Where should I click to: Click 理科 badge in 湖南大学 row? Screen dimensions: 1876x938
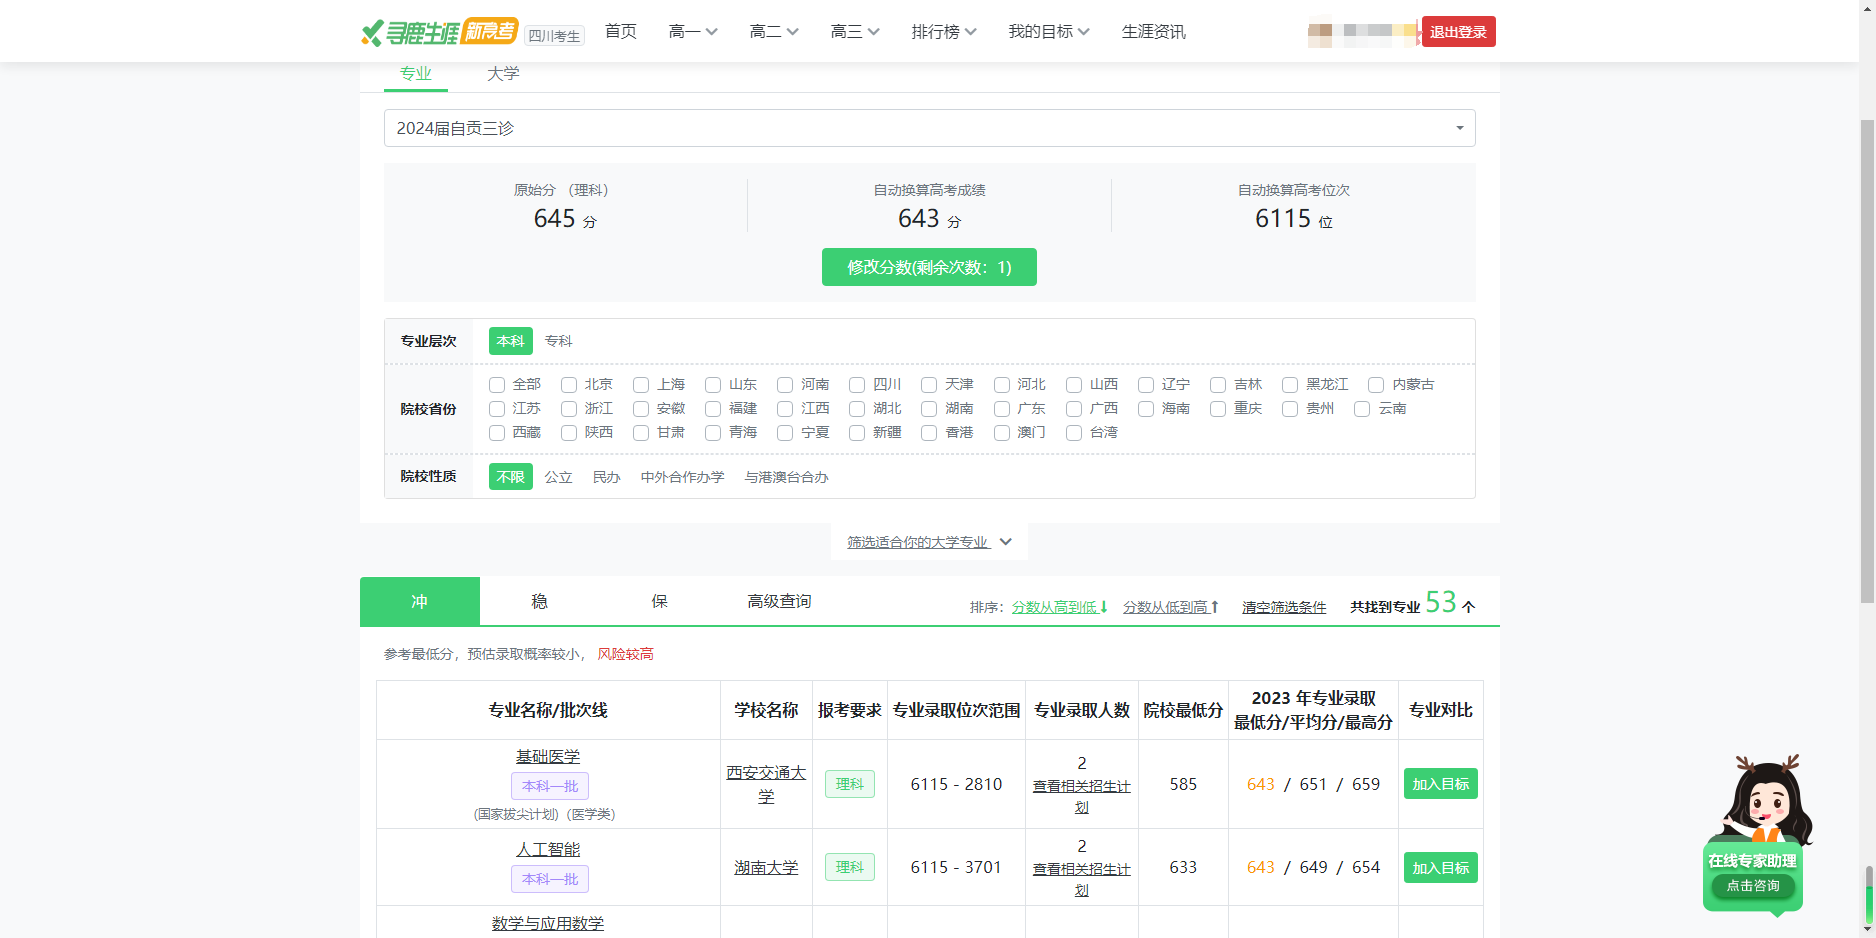pyautogui.click(x=849, y=867)
